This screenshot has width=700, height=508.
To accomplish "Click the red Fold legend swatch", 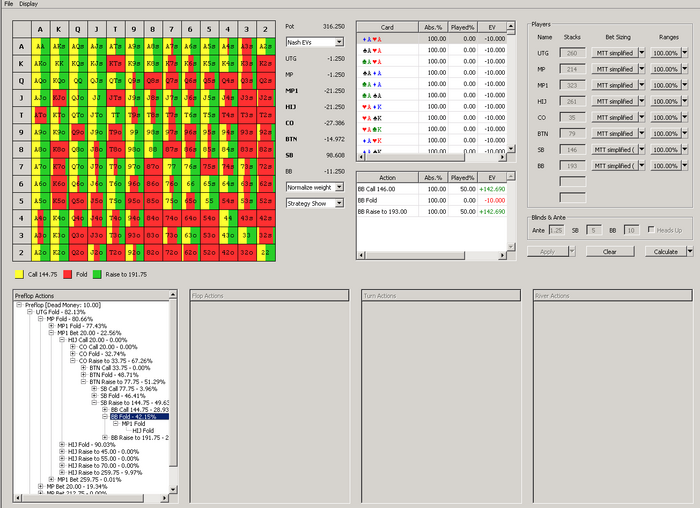I will pos(67,274).
